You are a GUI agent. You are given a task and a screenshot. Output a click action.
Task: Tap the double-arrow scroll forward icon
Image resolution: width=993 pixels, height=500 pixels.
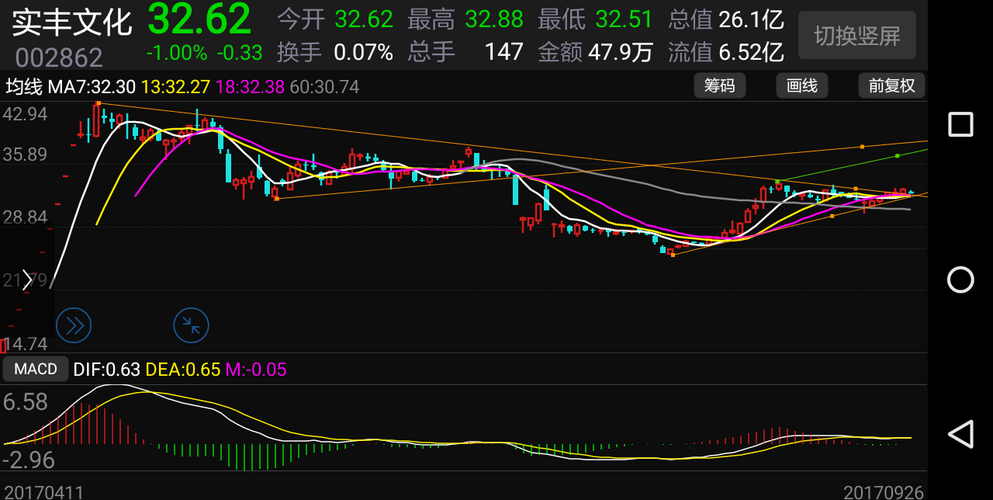[x=74, y=325]
